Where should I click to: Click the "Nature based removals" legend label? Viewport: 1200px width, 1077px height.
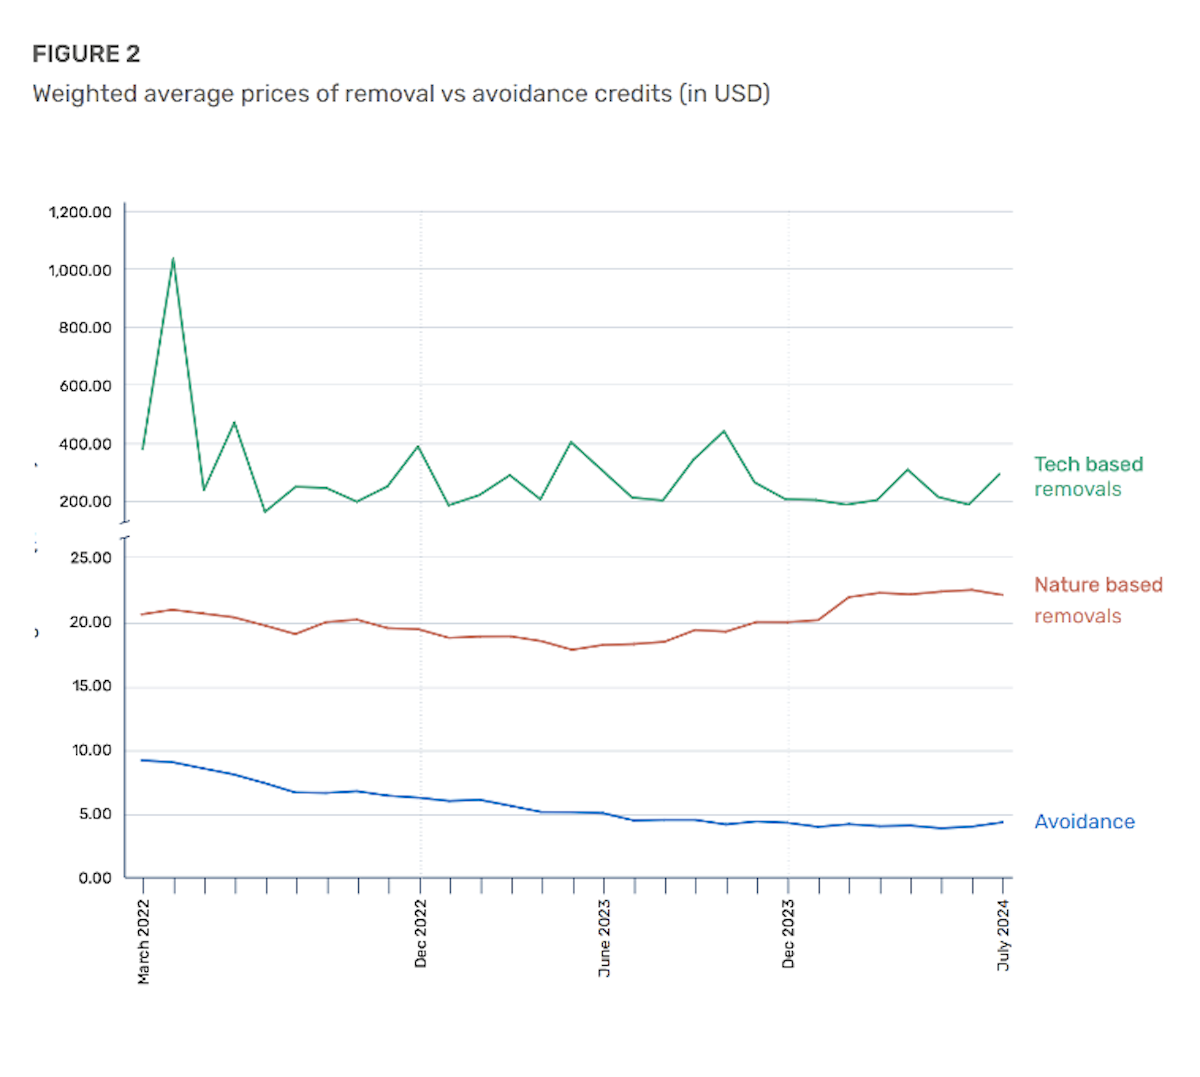[1098, 600]
